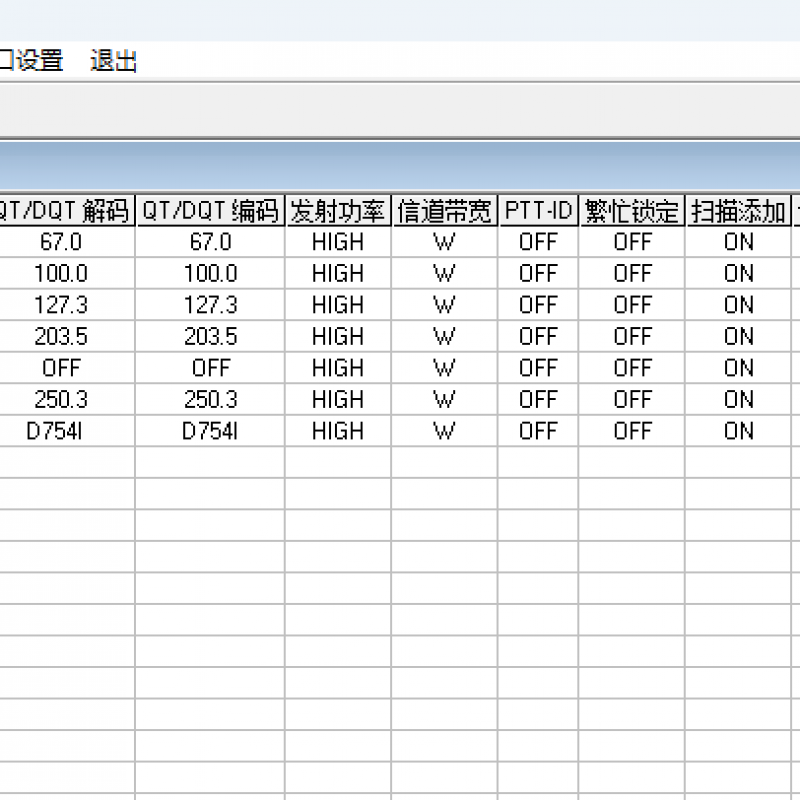Viewport: 800px width, 800px height.
Task: Select the PTT-ID column header
Action: 539,211
